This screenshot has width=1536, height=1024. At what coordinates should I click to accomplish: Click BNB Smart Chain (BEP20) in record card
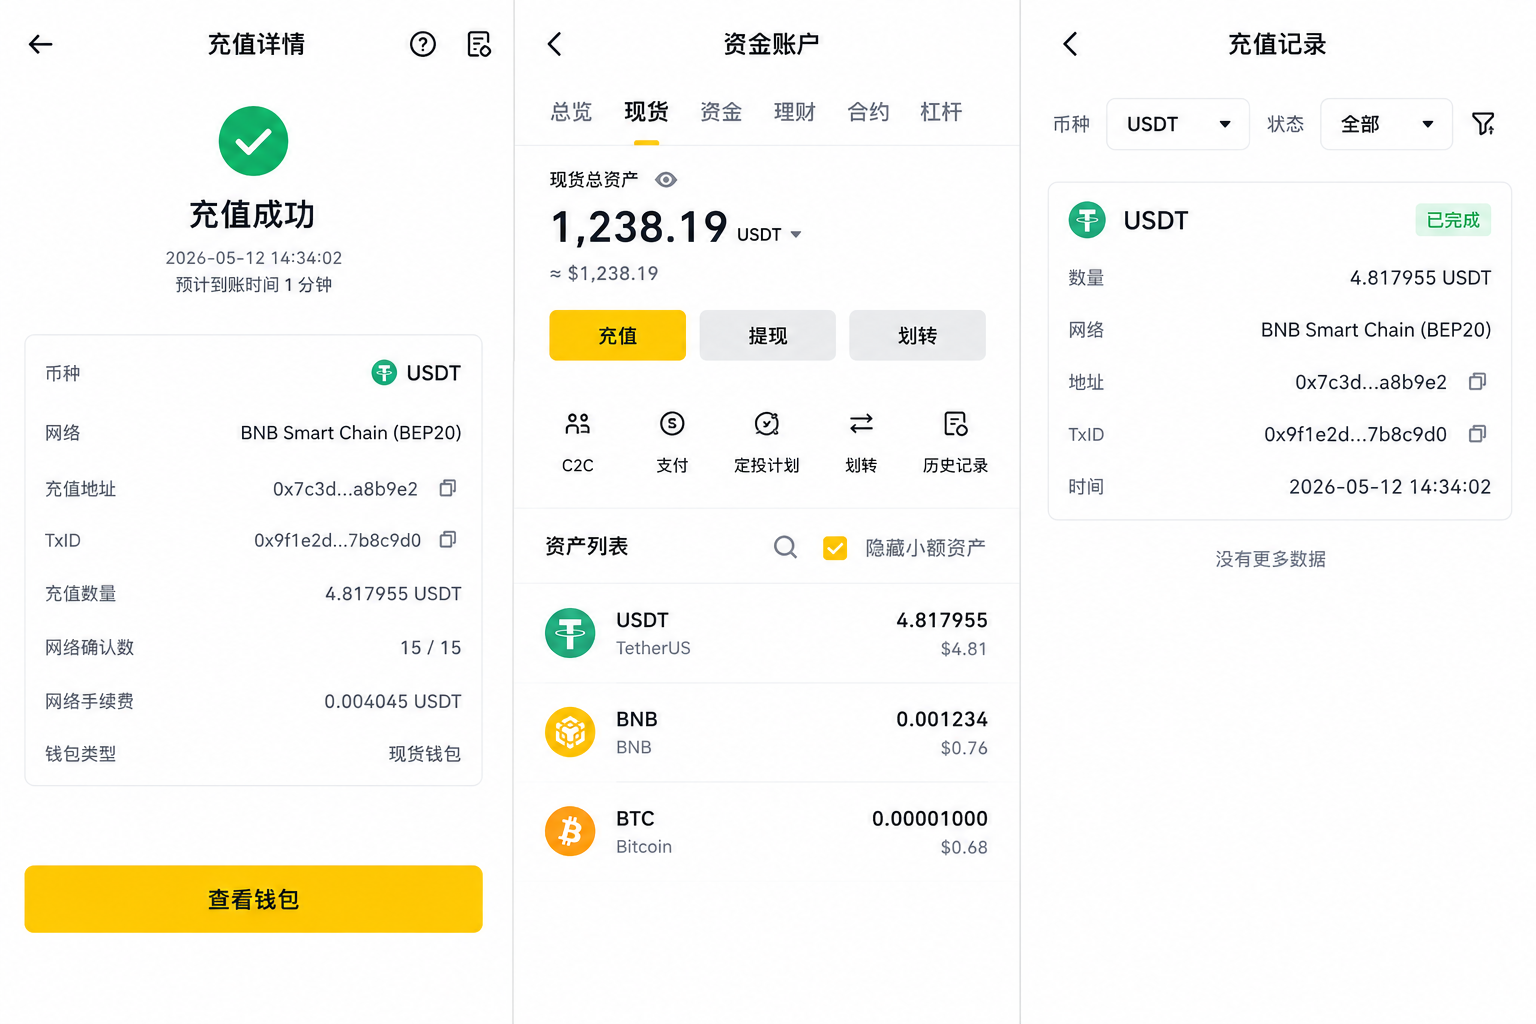point(1376,330)
